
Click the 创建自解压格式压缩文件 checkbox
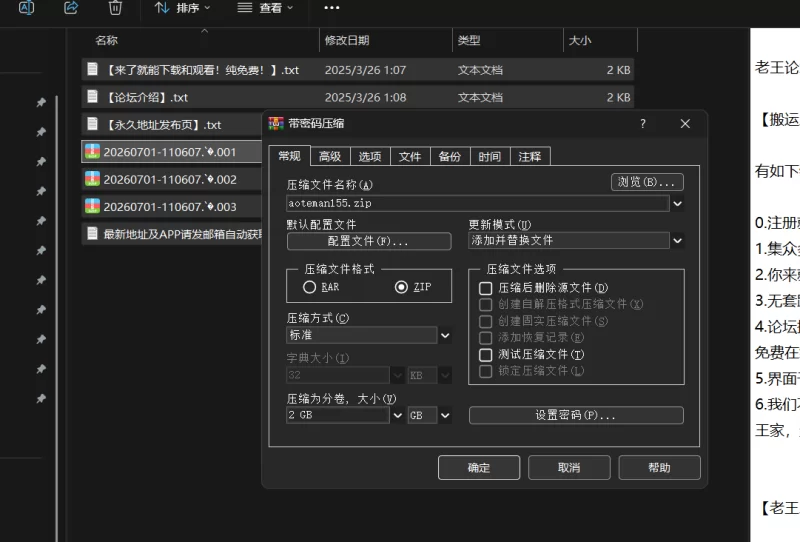point(485,305)
